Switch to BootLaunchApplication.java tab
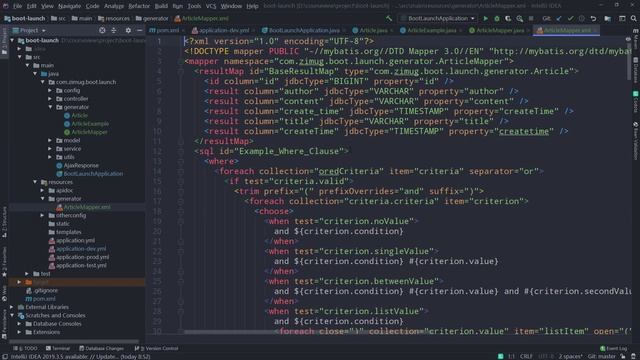 304,30
